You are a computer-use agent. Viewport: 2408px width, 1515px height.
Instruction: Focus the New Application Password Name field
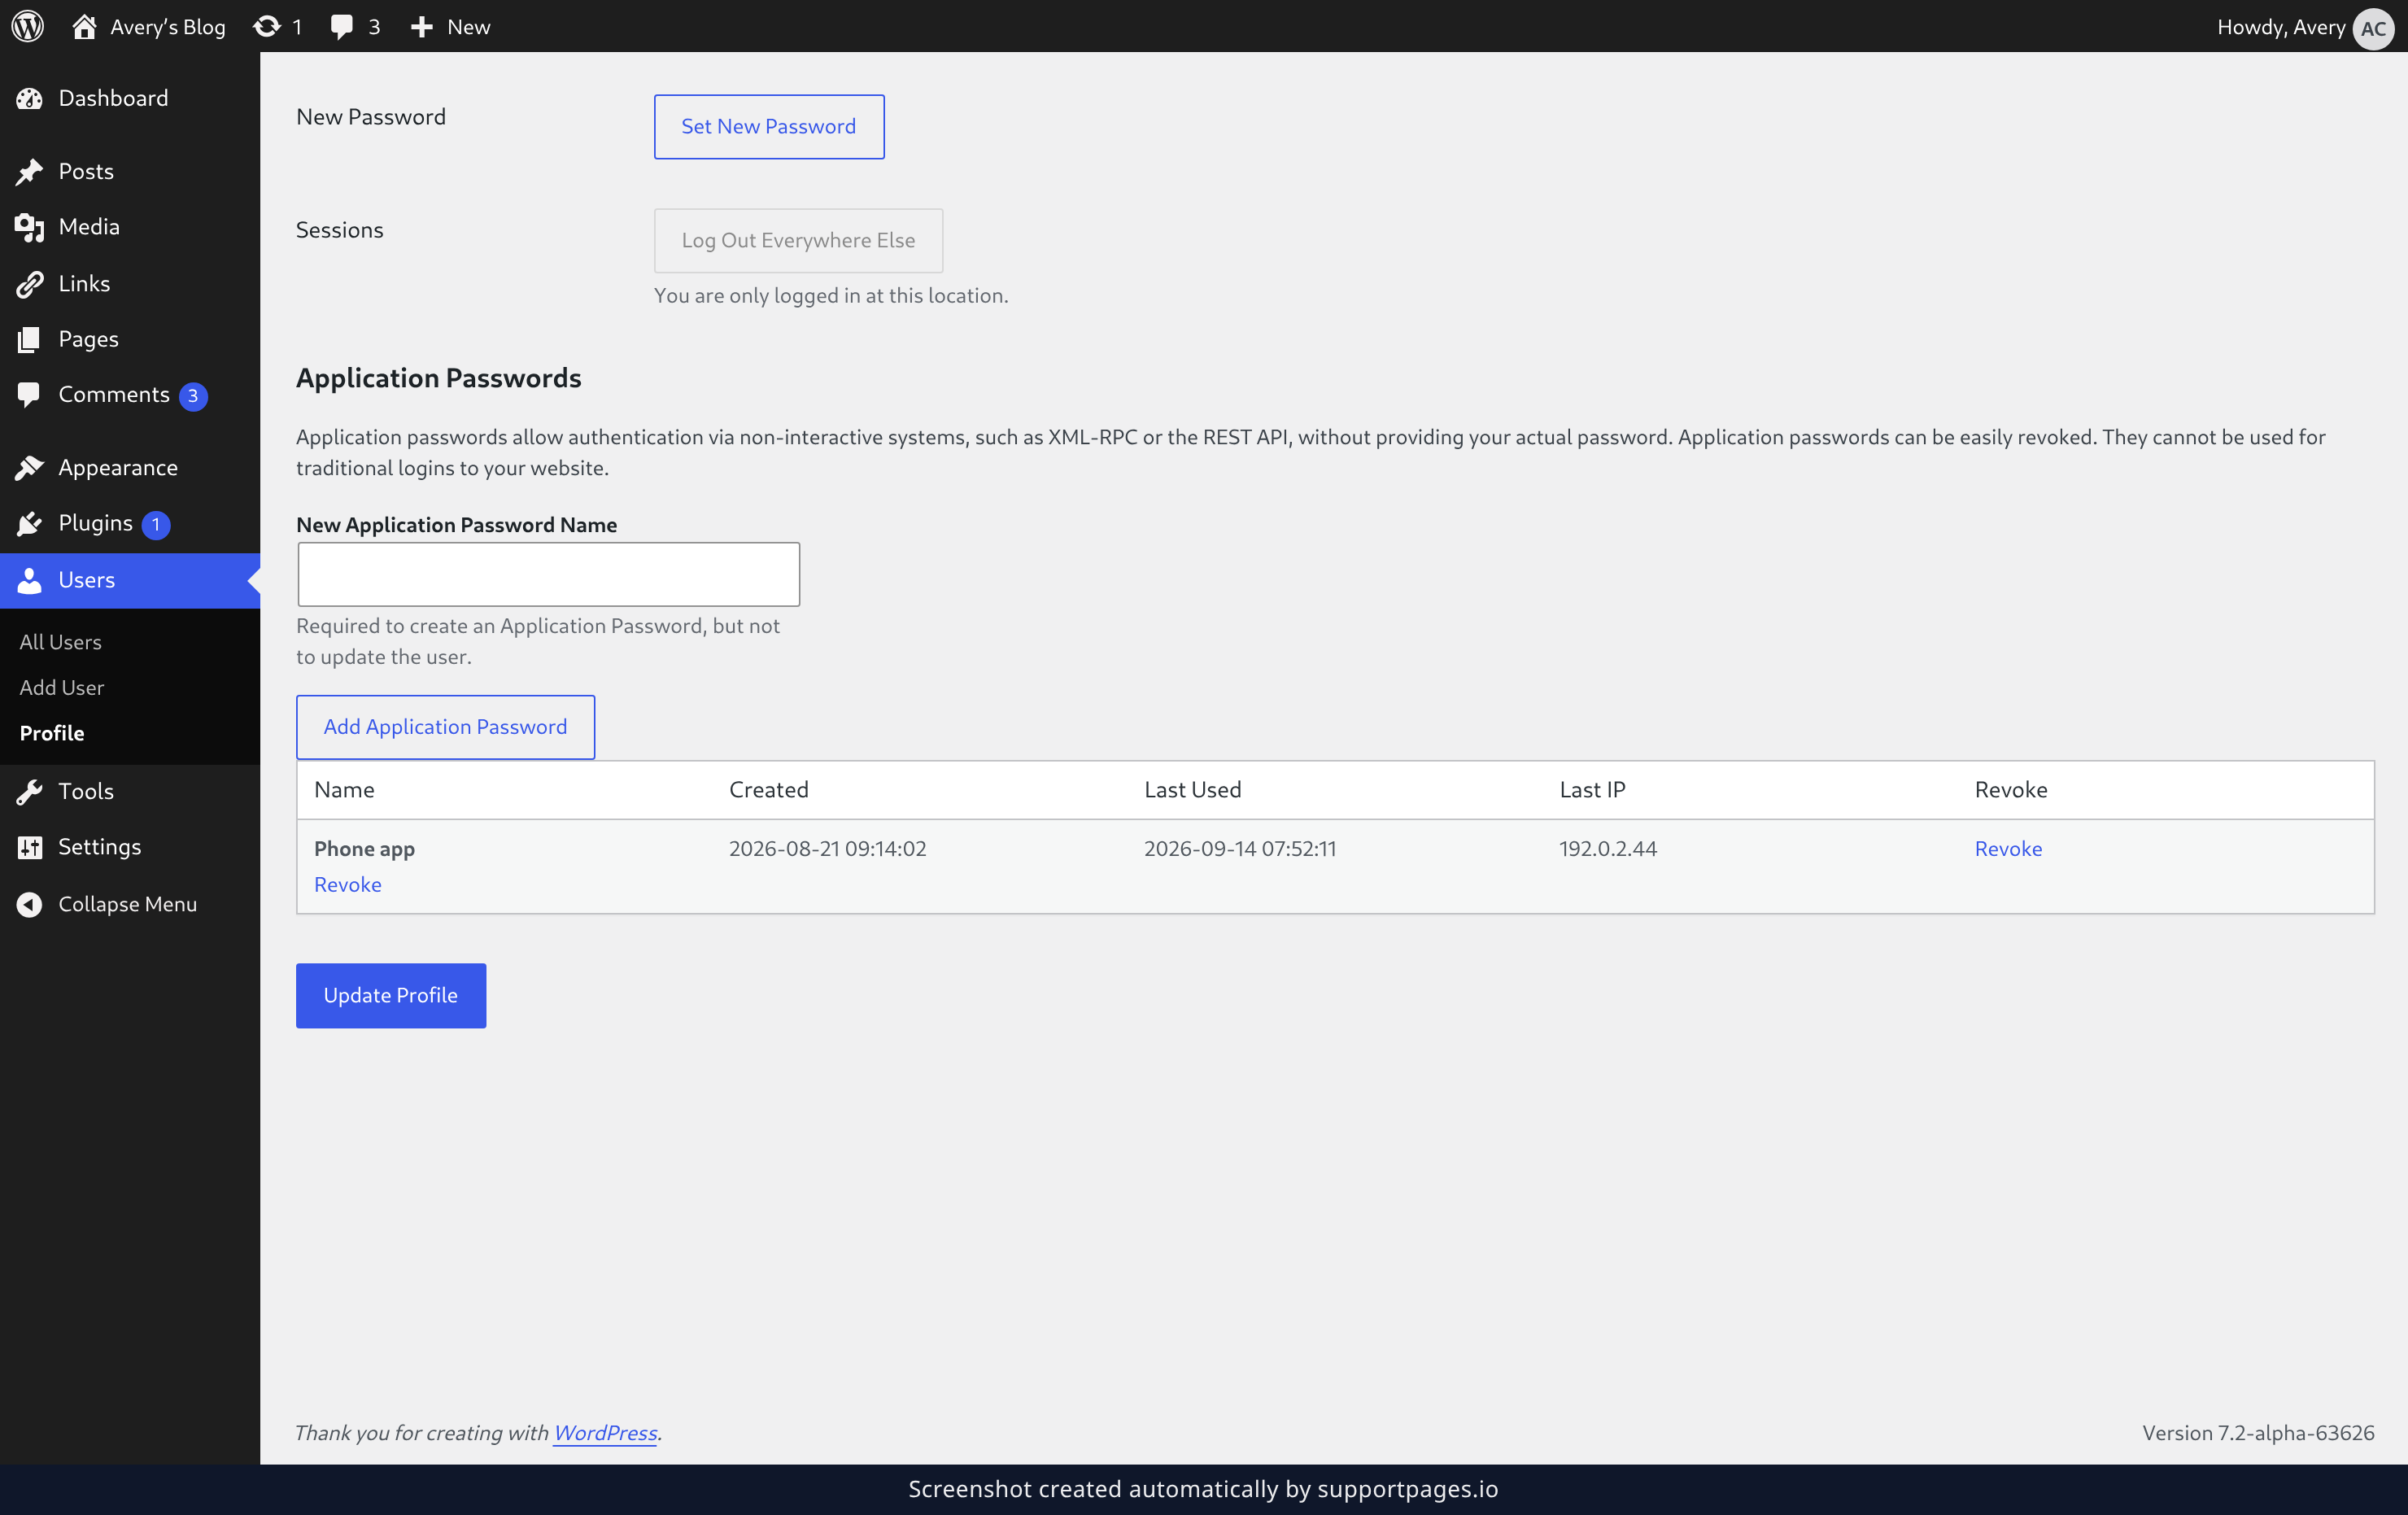coord(548,574)
